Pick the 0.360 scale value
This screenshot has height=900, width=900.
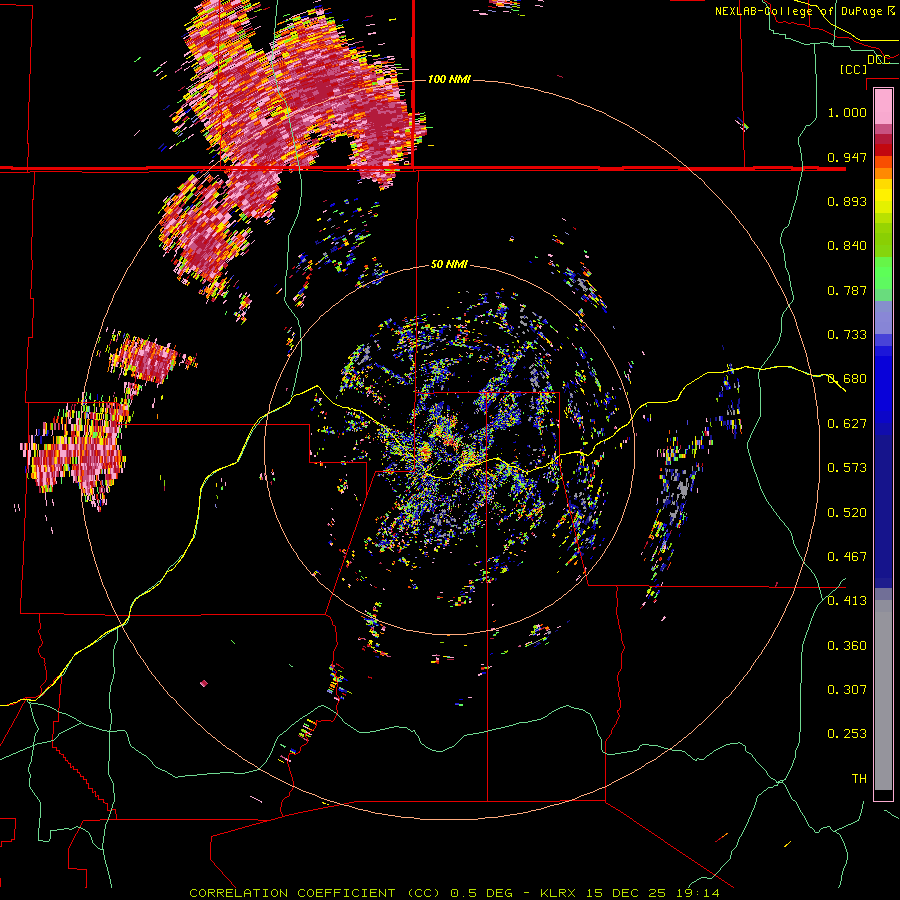click(x=847, y=646)
